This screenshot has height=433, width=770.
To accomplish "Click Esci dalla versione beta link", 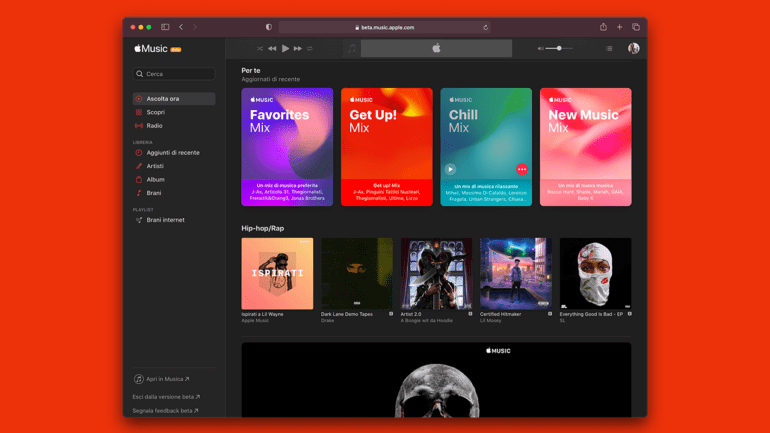I will tap(166, 397).
